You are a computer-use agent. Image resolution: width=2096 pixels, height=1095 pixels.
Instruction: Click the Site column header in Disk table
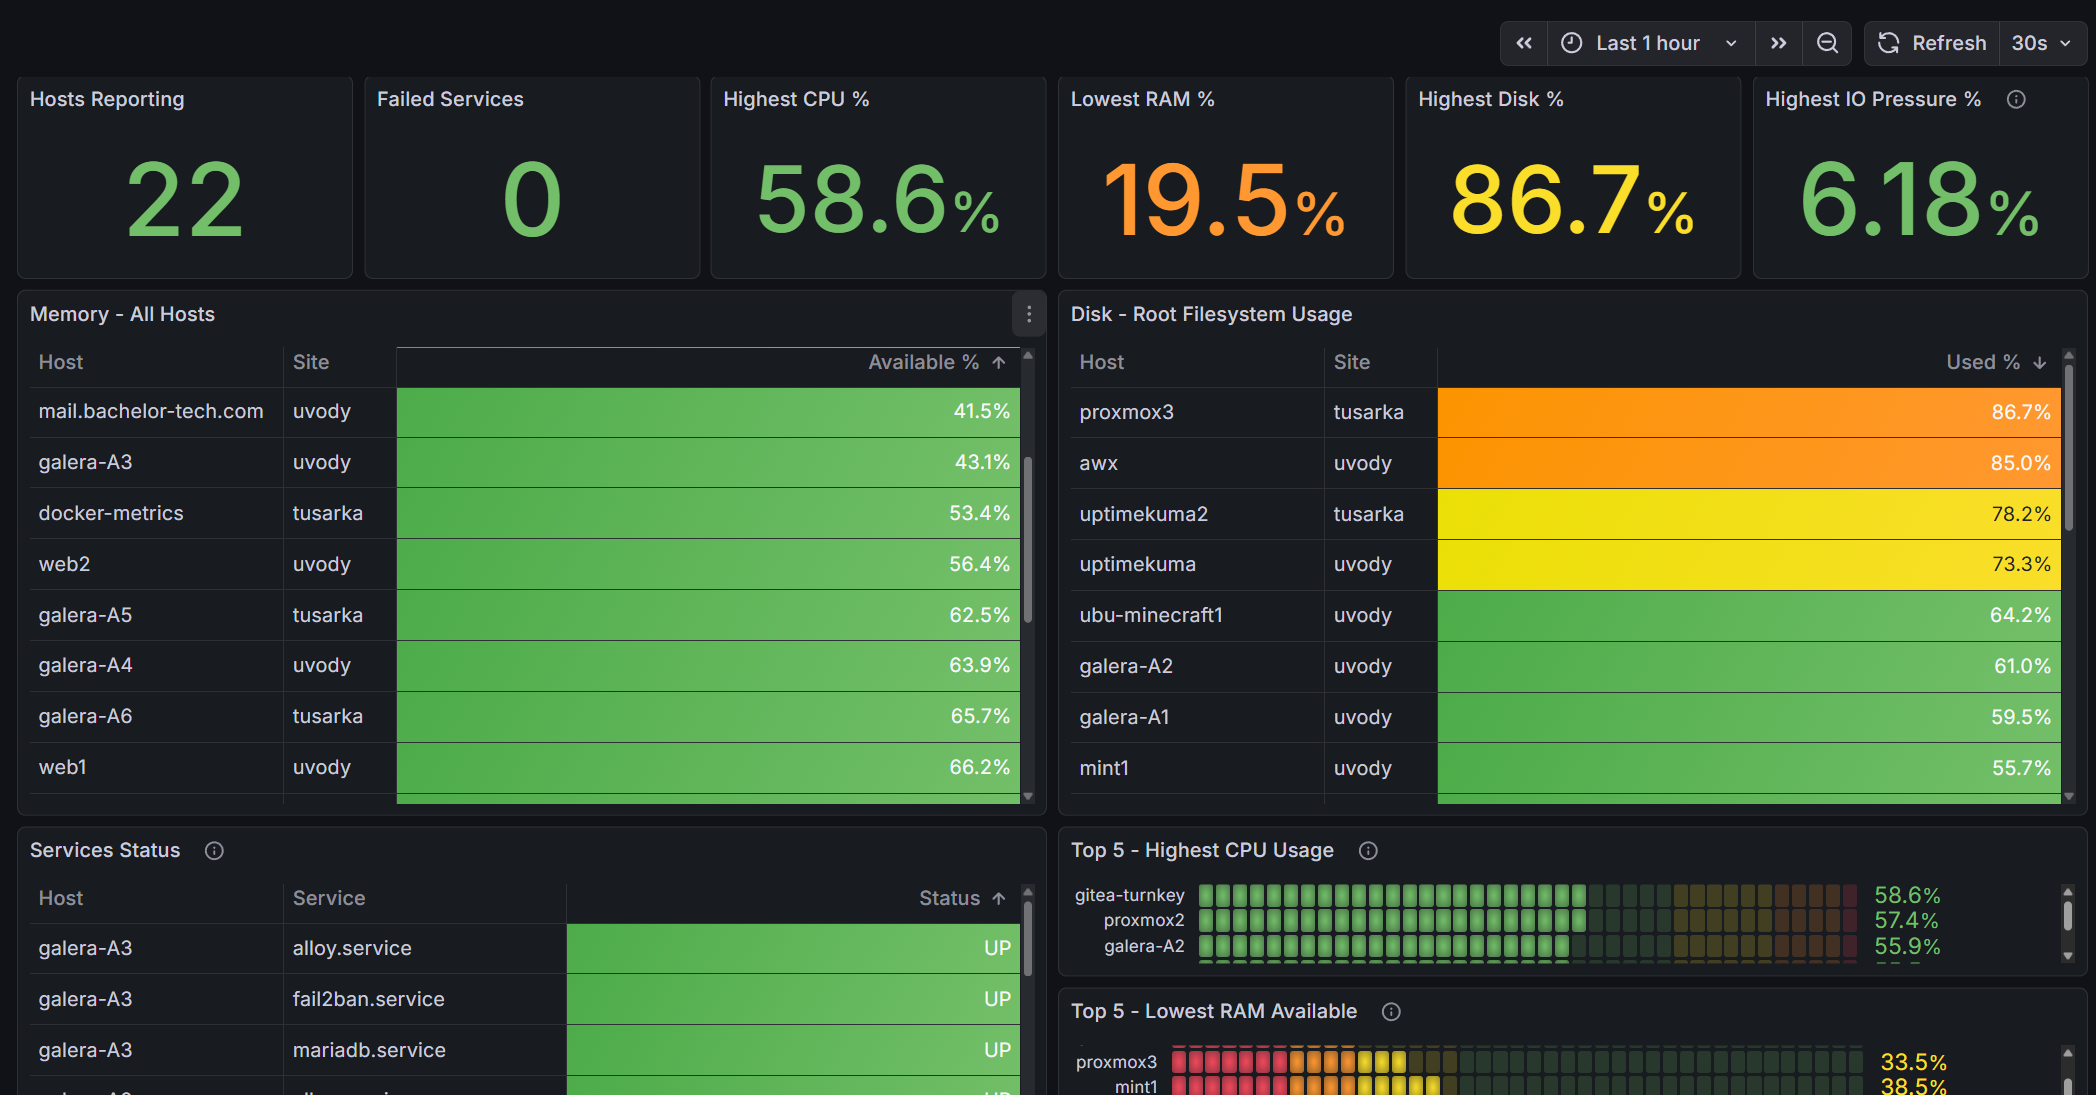pos(1351,362)
